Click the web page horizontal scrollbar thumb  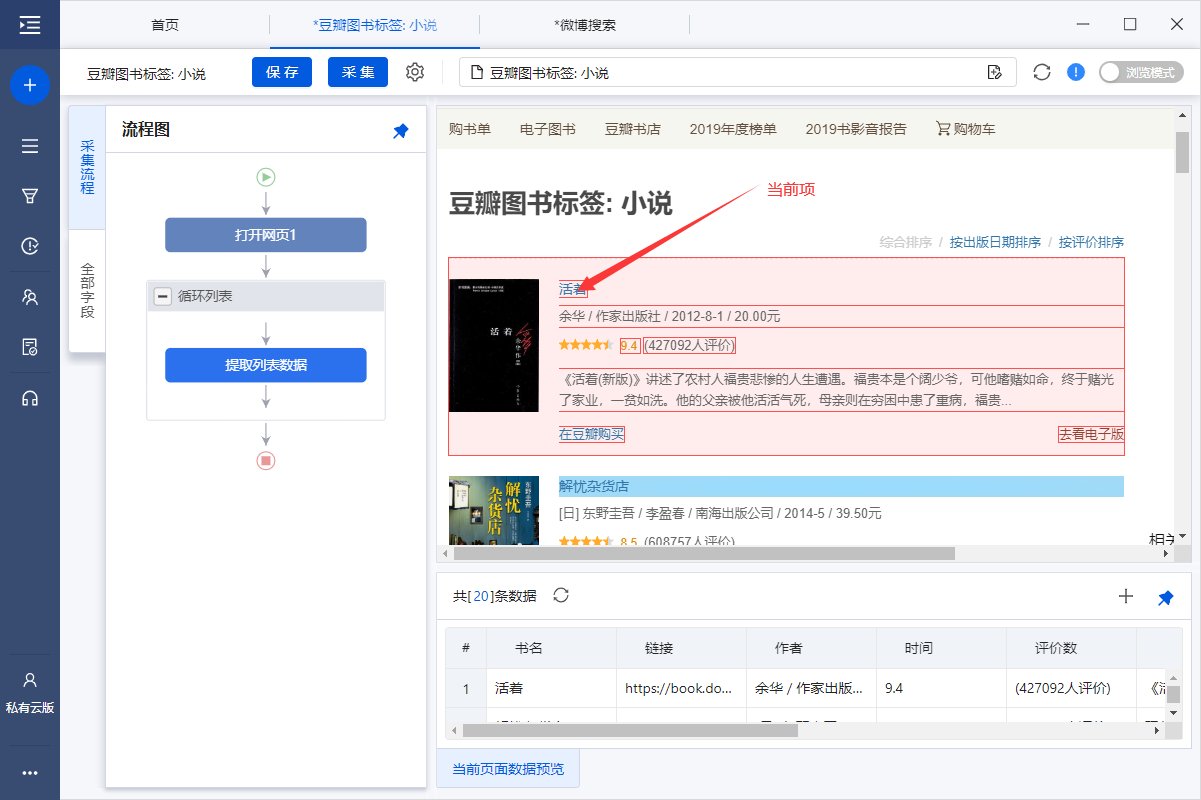coord(704,553)
